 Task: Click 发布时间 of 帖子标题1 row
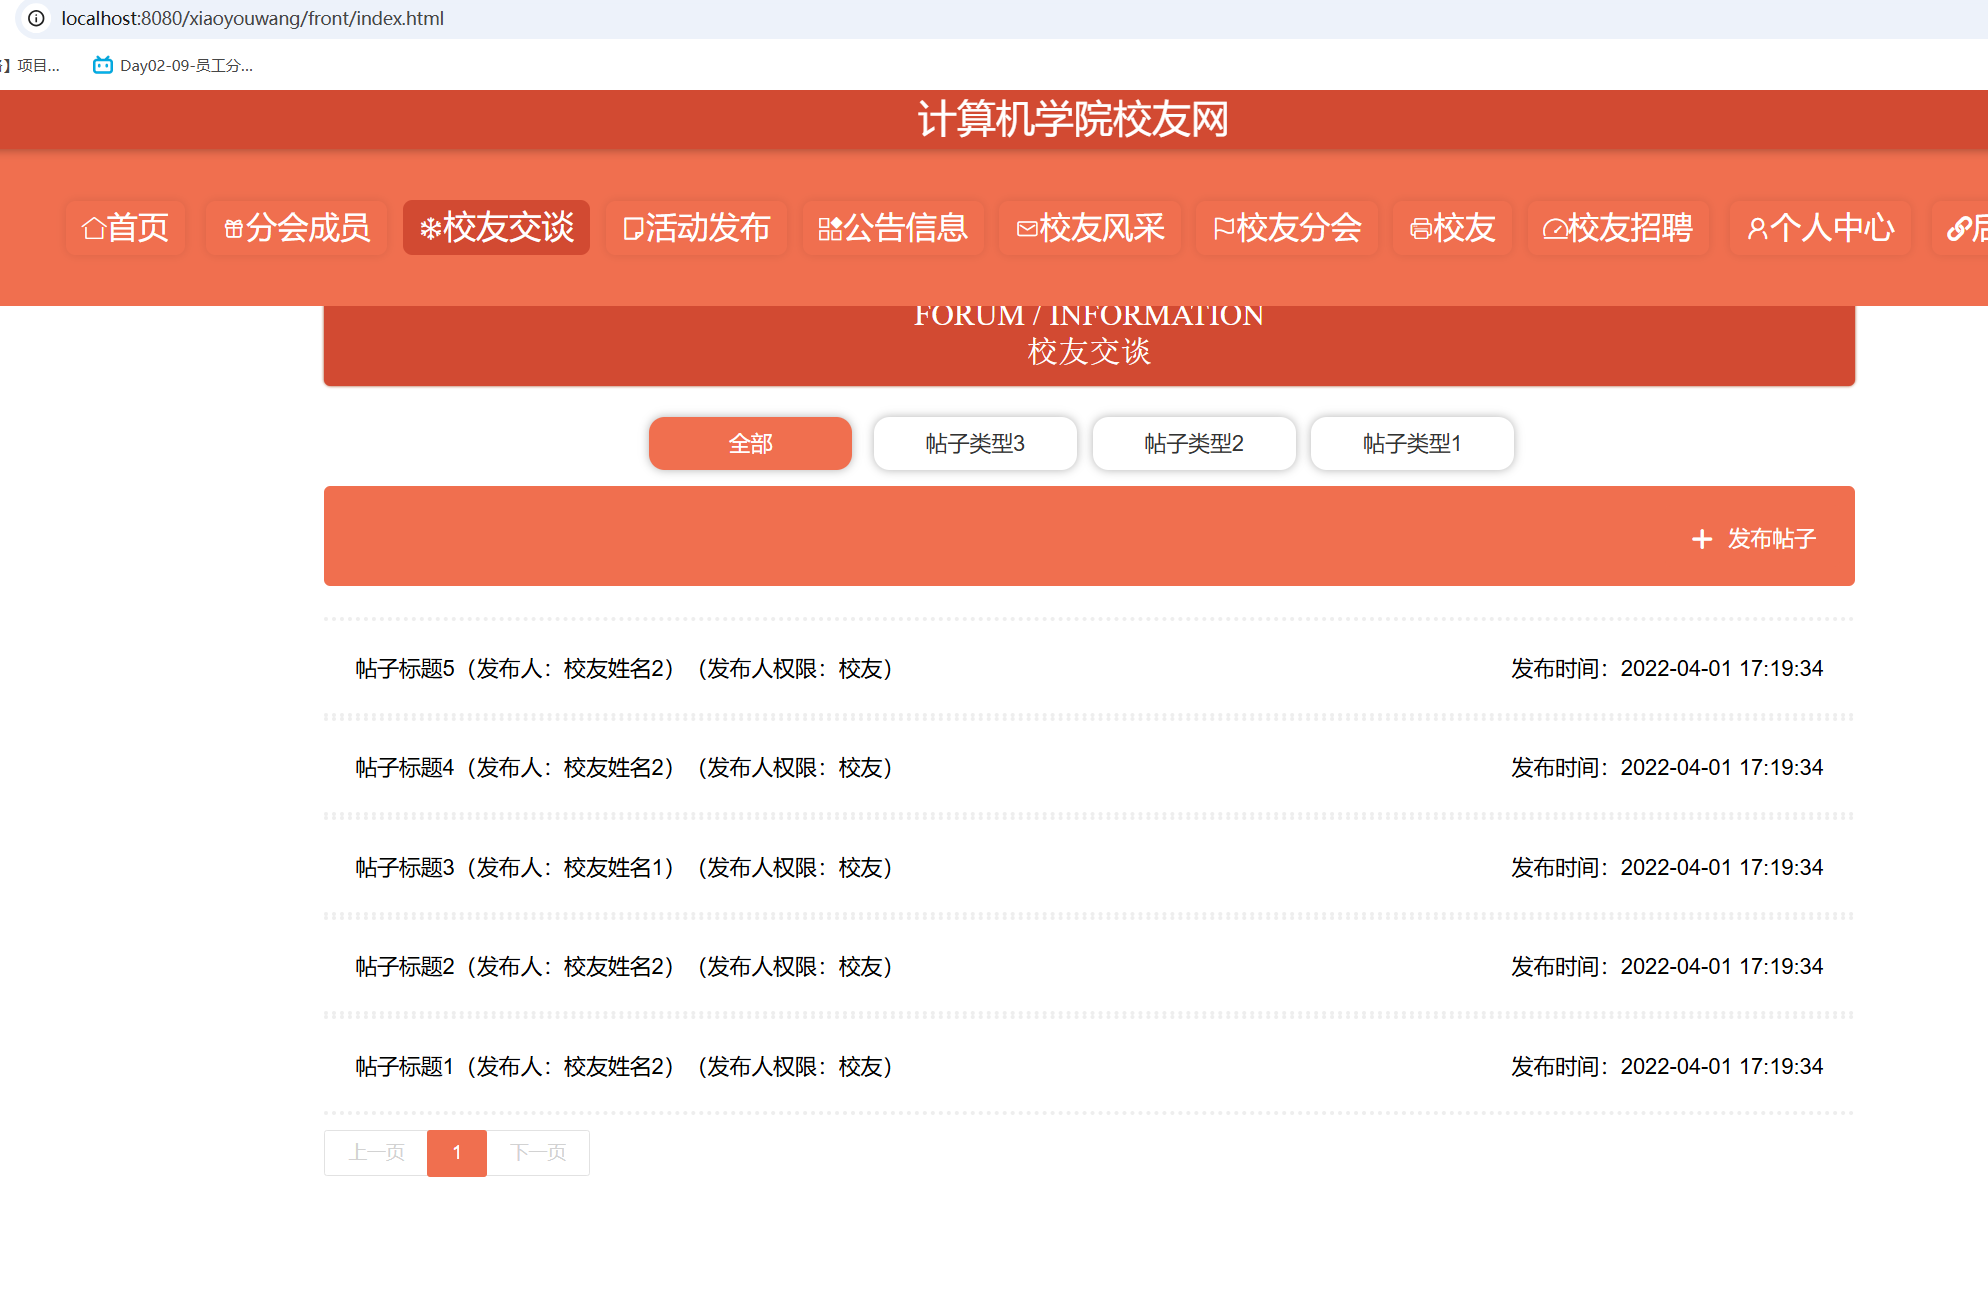[x=1667, y=1066]
